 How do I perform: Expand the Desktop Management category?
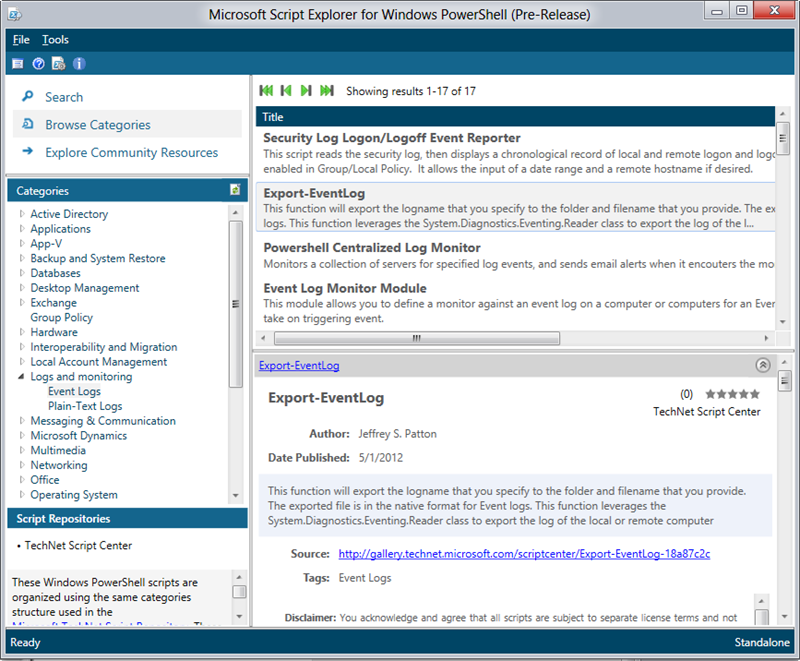pyautogui.click(x=22, y=288)
